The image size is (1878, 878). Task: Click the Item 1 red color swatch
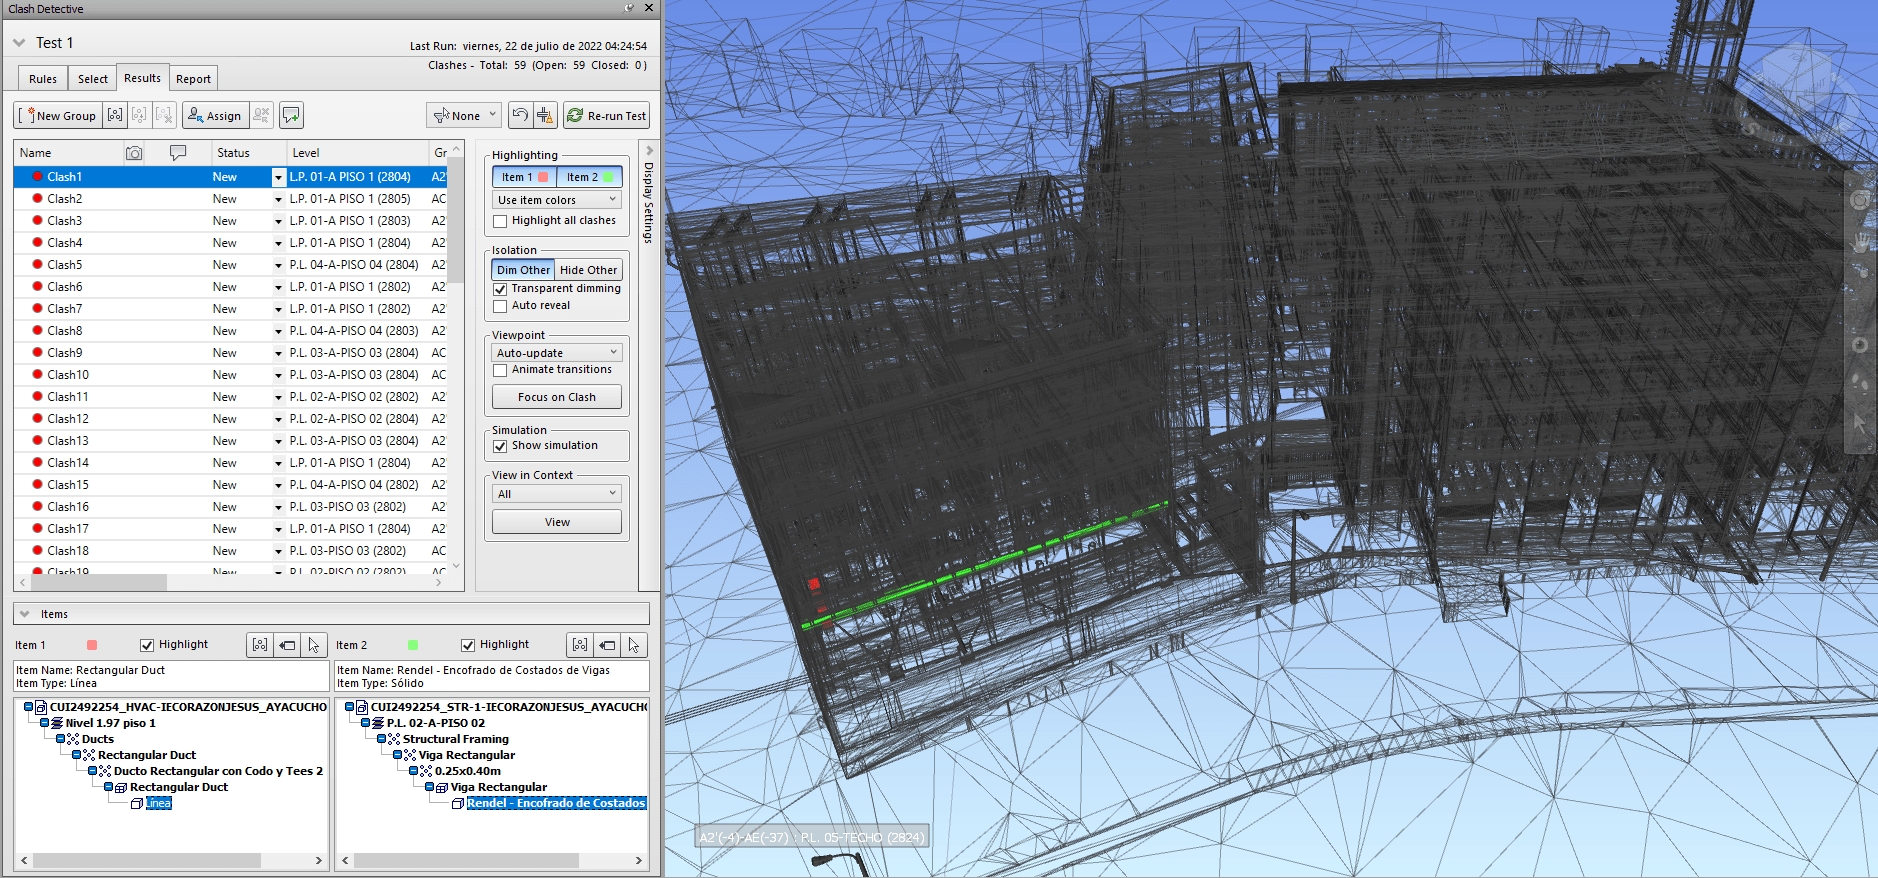pos(92,645)
